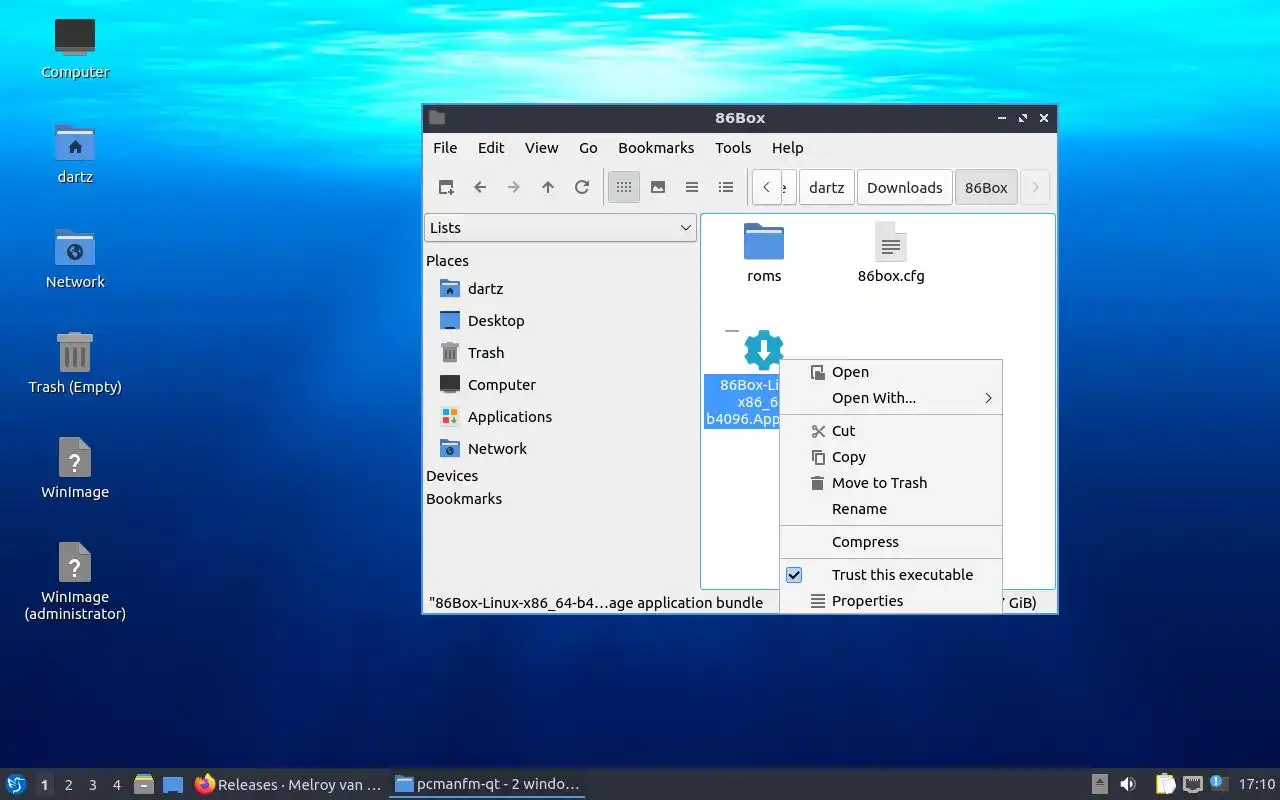Screen dimensions: 1280x800
Task: Choose Compress in the context menu
Action: (x=891, y=542)
